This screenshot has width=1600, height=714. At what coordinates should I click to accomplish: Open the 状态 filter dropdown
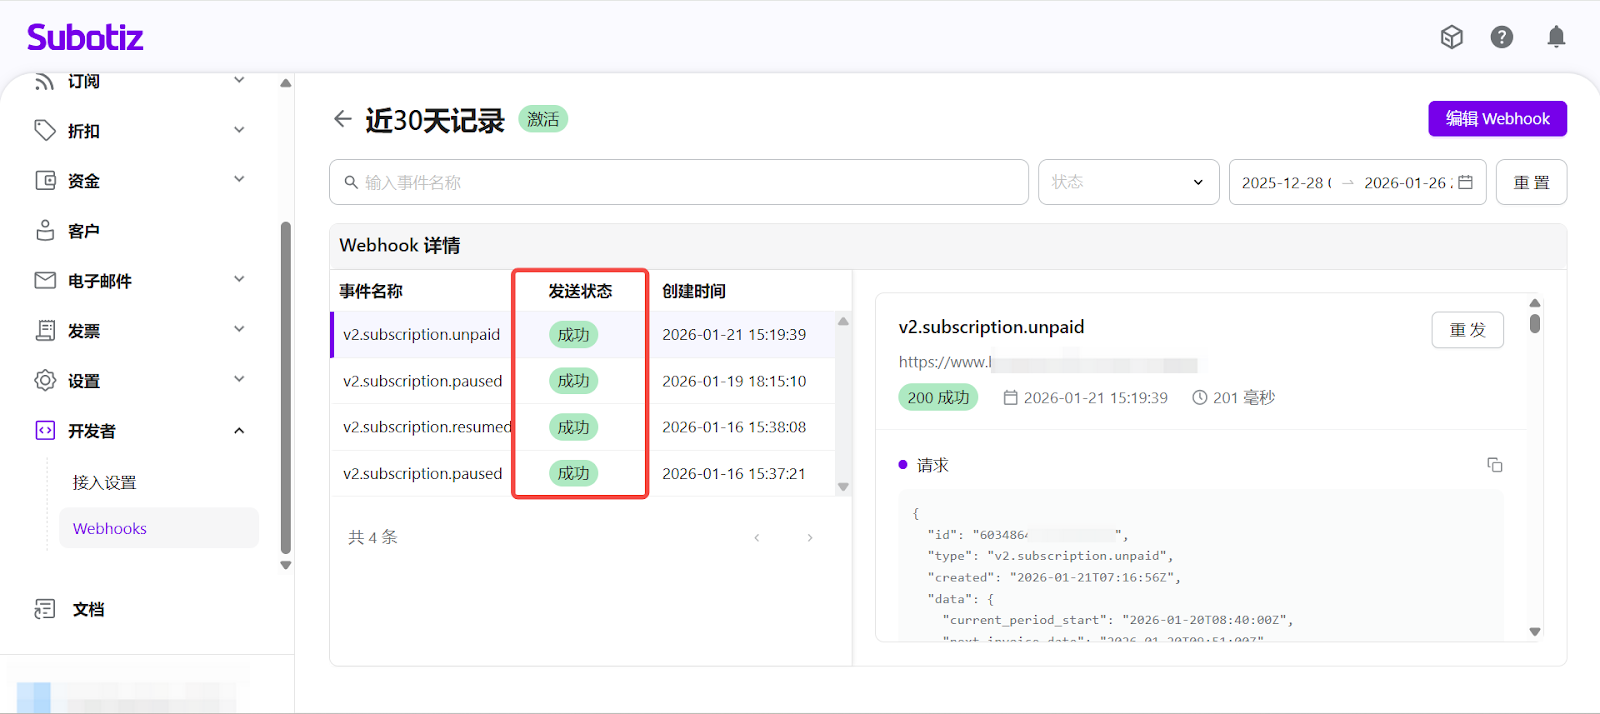(1128, 182)
